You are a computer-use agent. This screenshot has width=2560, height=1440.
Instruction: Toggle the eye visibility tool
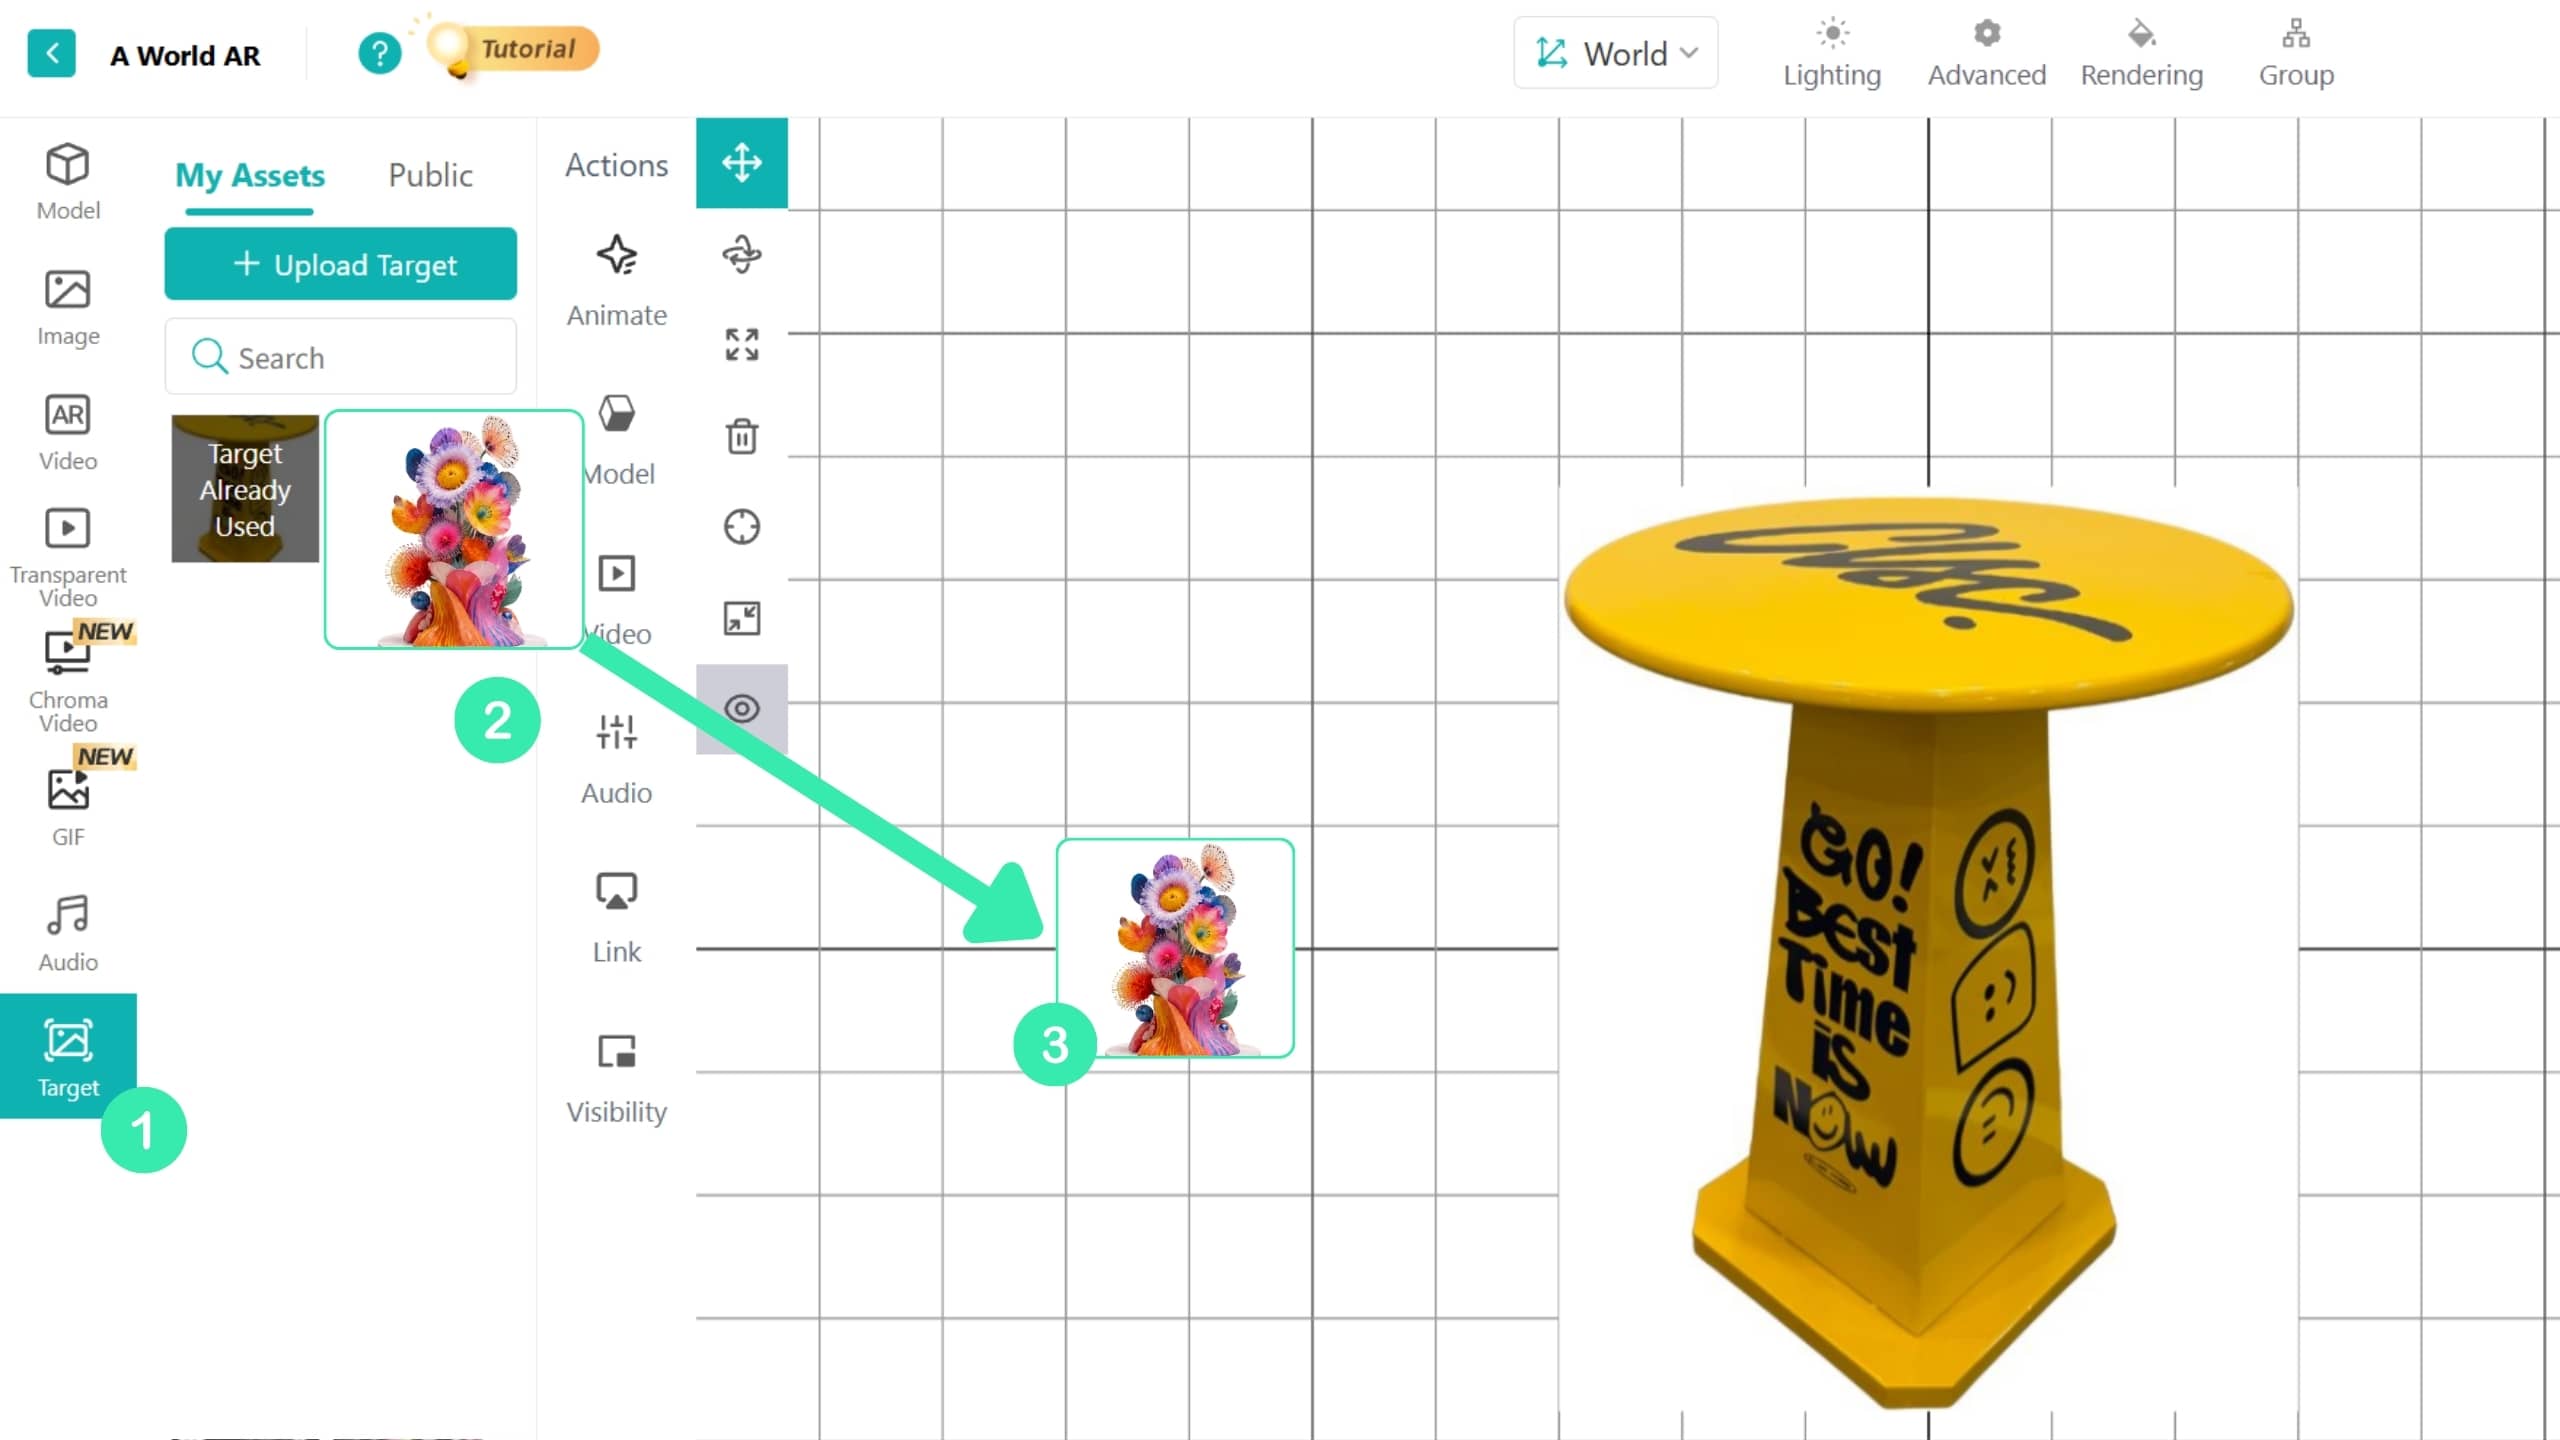tap(742, 709)
